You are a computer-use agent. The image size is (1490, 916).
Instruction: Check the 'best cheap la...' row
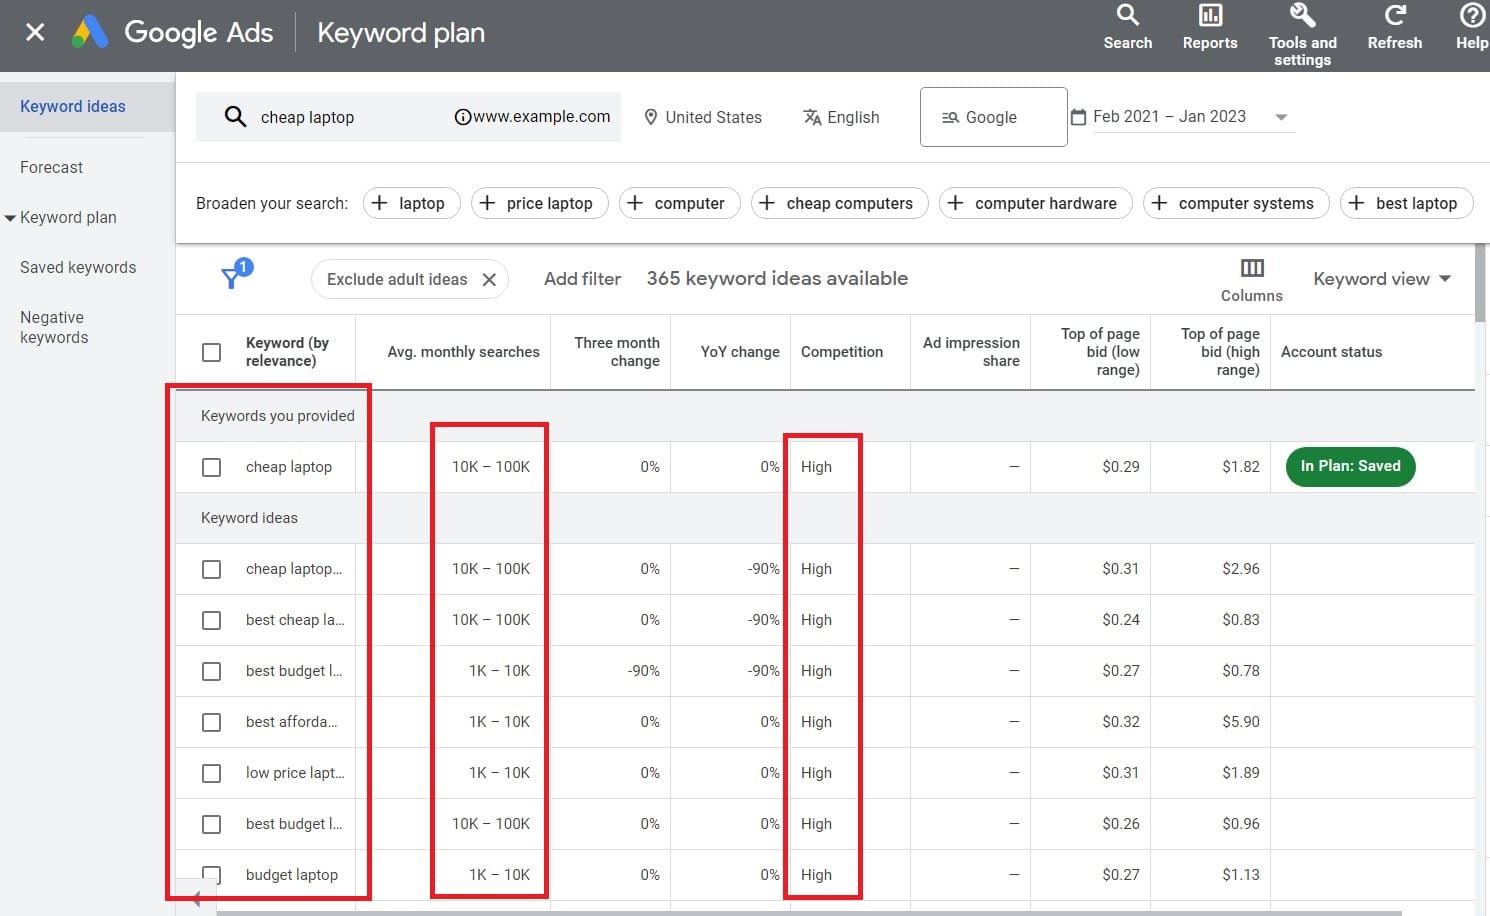click(x=211, y=620)
